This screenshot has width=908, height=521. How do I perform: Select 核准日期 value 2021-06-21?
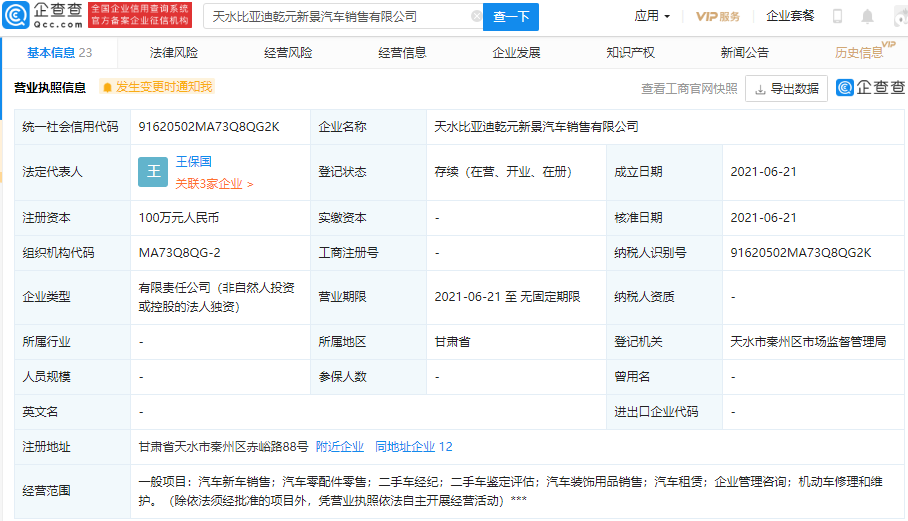tap(763, 218)
